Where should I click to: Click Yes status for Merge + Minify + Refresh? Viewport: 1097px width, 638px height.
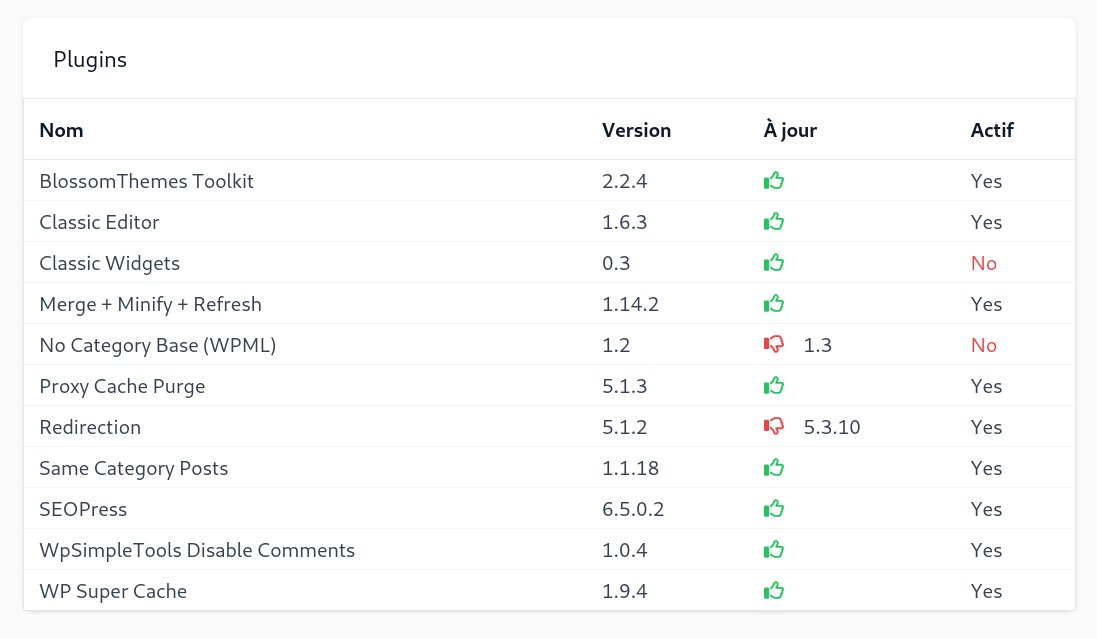coord(986,304)
